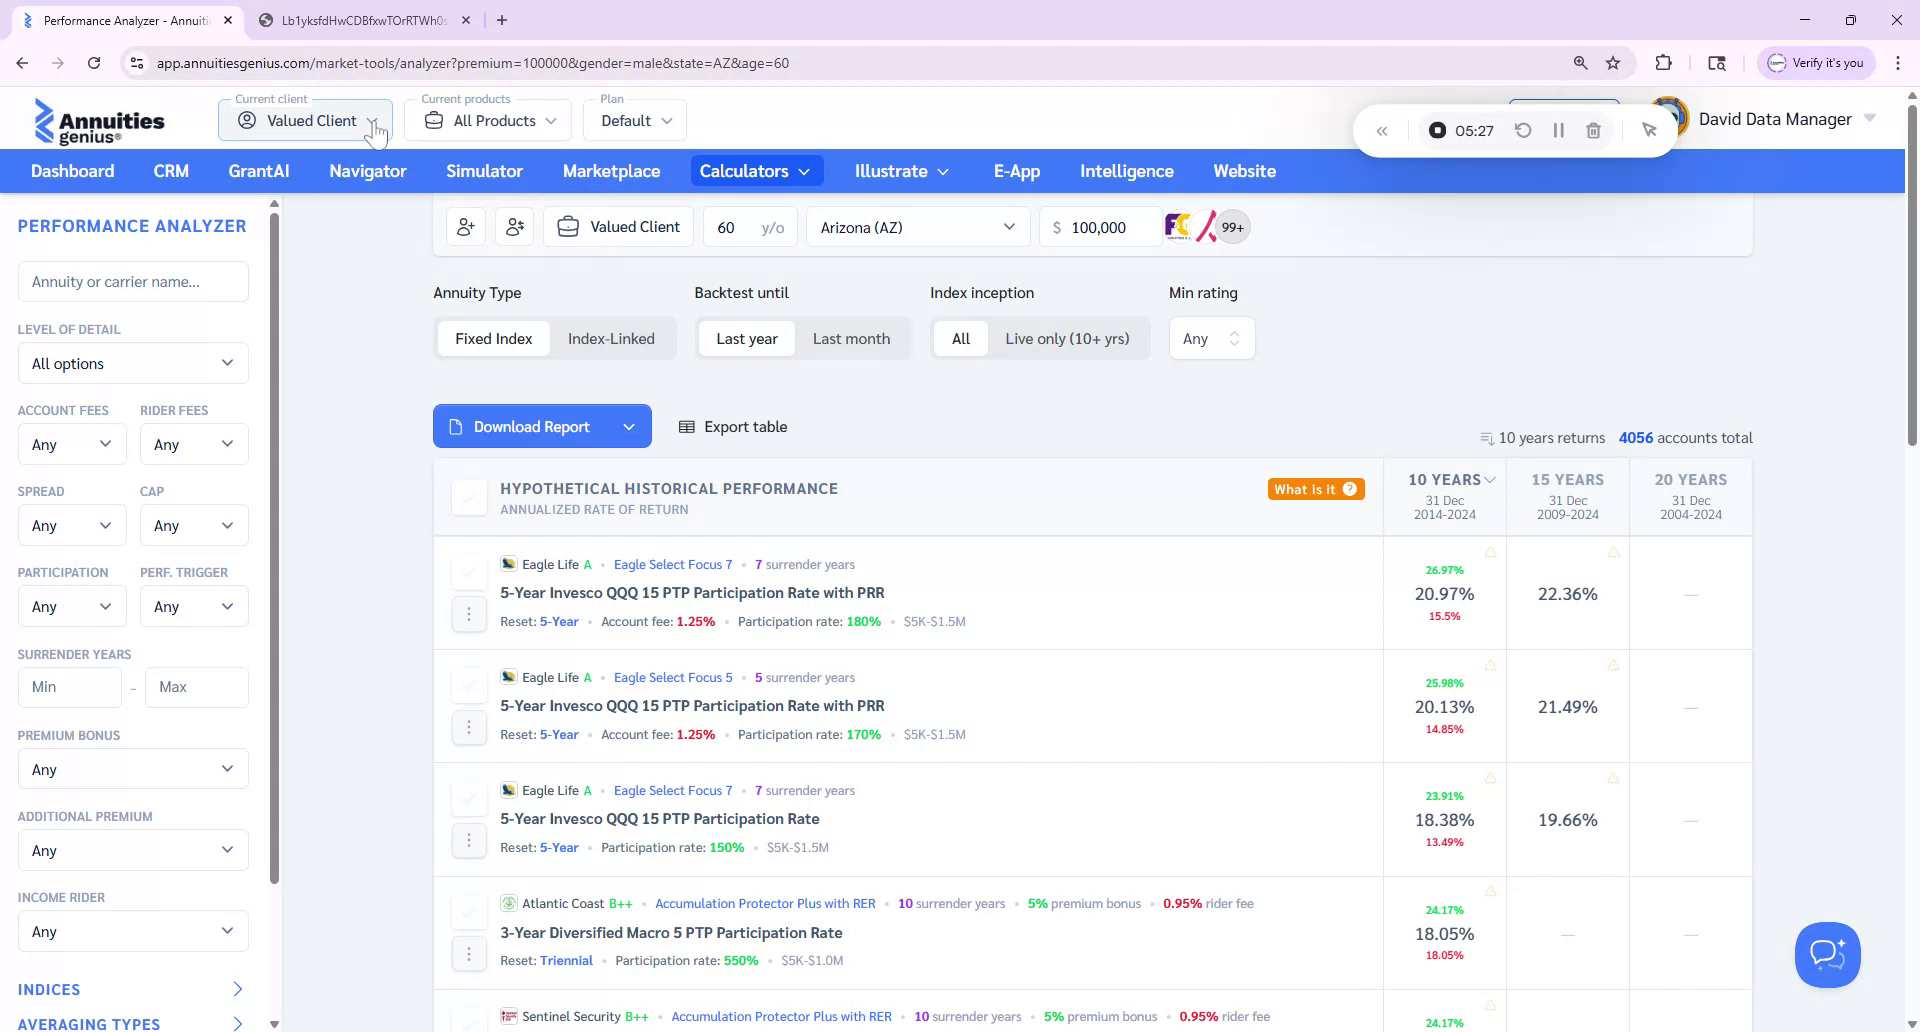Open the chat assistant bubble bottom right
Screen dimensions: 1920x1032
pyautogui.click(x=1827, y=954)
